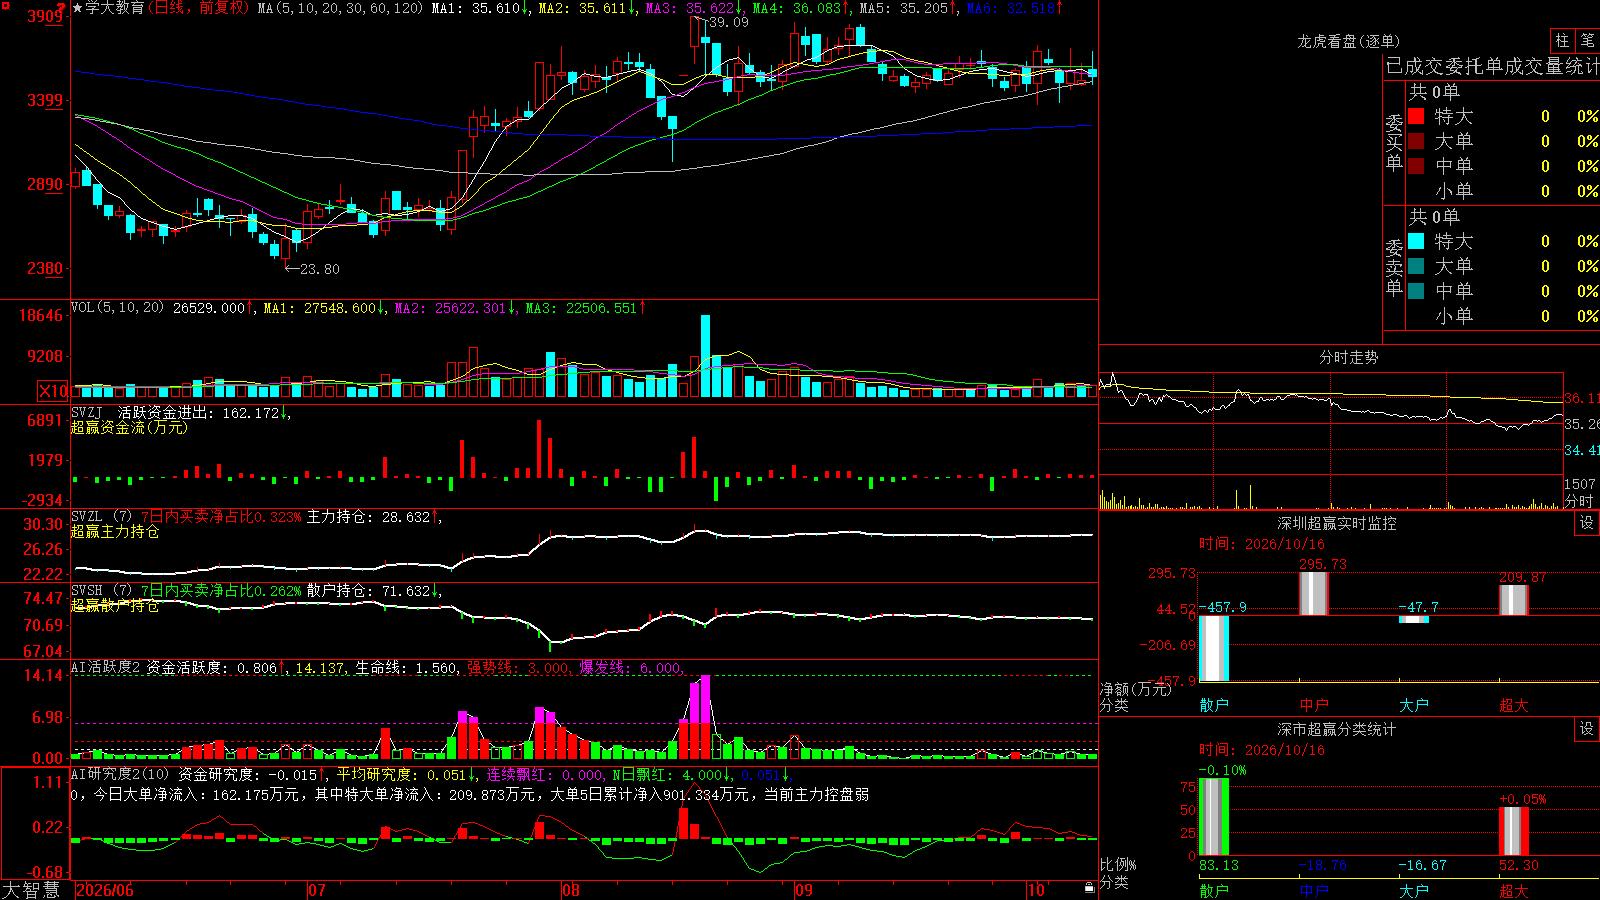This screenshot has height=900, width=1600.
Task: Click the 龙虎看盘(逐单) panel title
Action: (x=1349, y=41)
